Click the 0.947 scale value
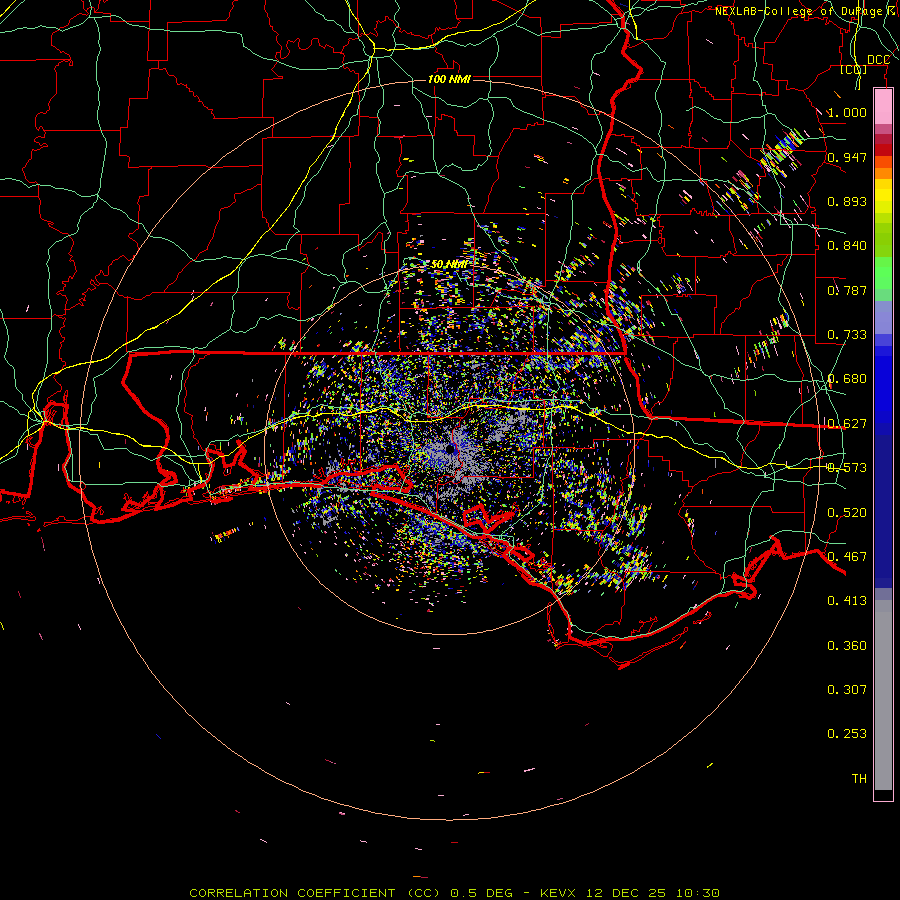Viewport: 900px width, 900px height. (x=847, y=157)
